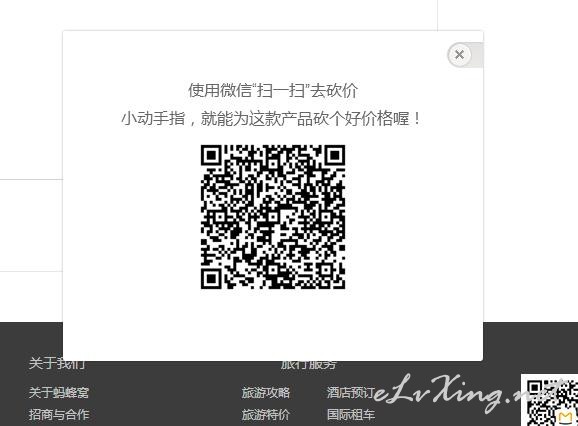The width and height of the screenshot is (578, 426).
Task: Click the gray tab behind the close button
Action: 477,55
